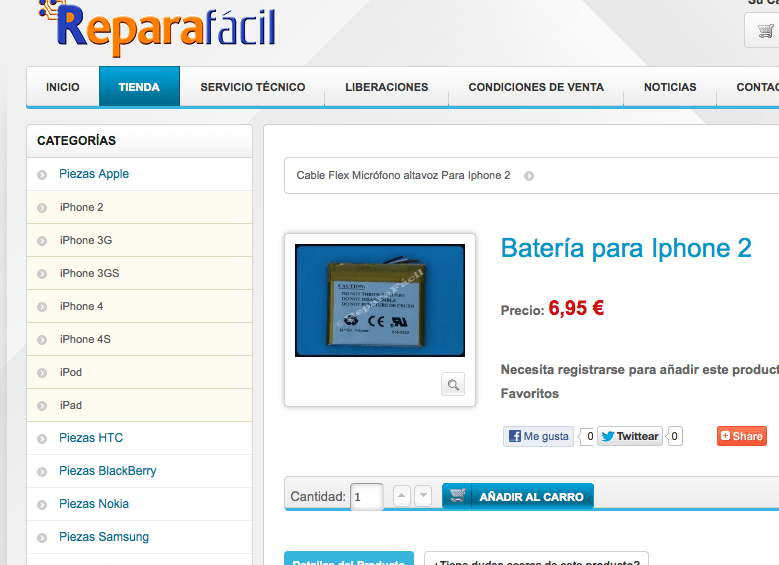This screenshot has width=779, height=565.
Task: Open the shopping cart icon in header
Action: (765, 31)
